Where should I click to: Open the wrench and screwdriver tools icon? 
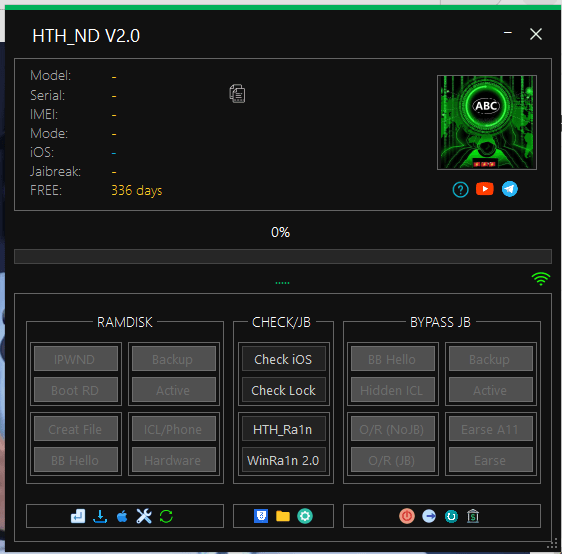coord(144,516)
